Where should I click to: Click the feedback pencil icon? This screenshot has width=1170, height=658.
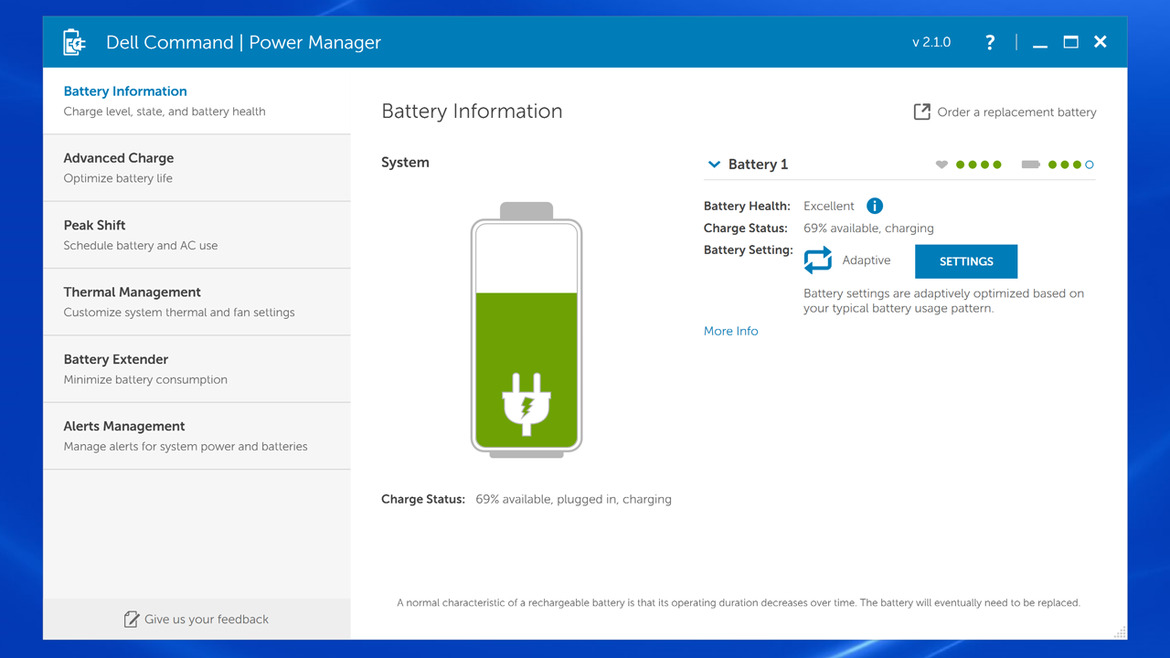[131, 619]
